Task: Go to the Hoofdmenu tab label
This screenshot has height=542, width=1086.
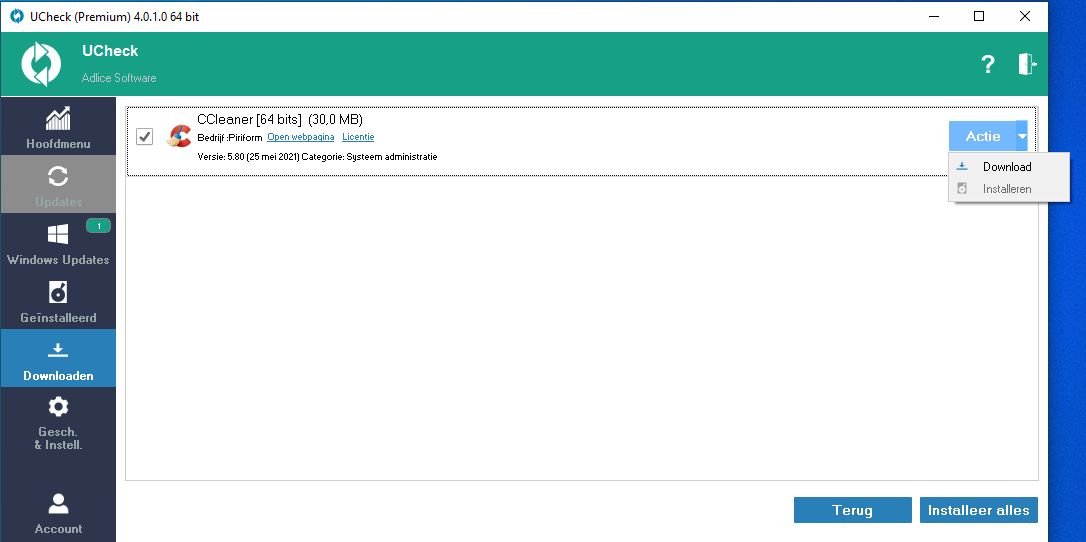Action: 58,144
